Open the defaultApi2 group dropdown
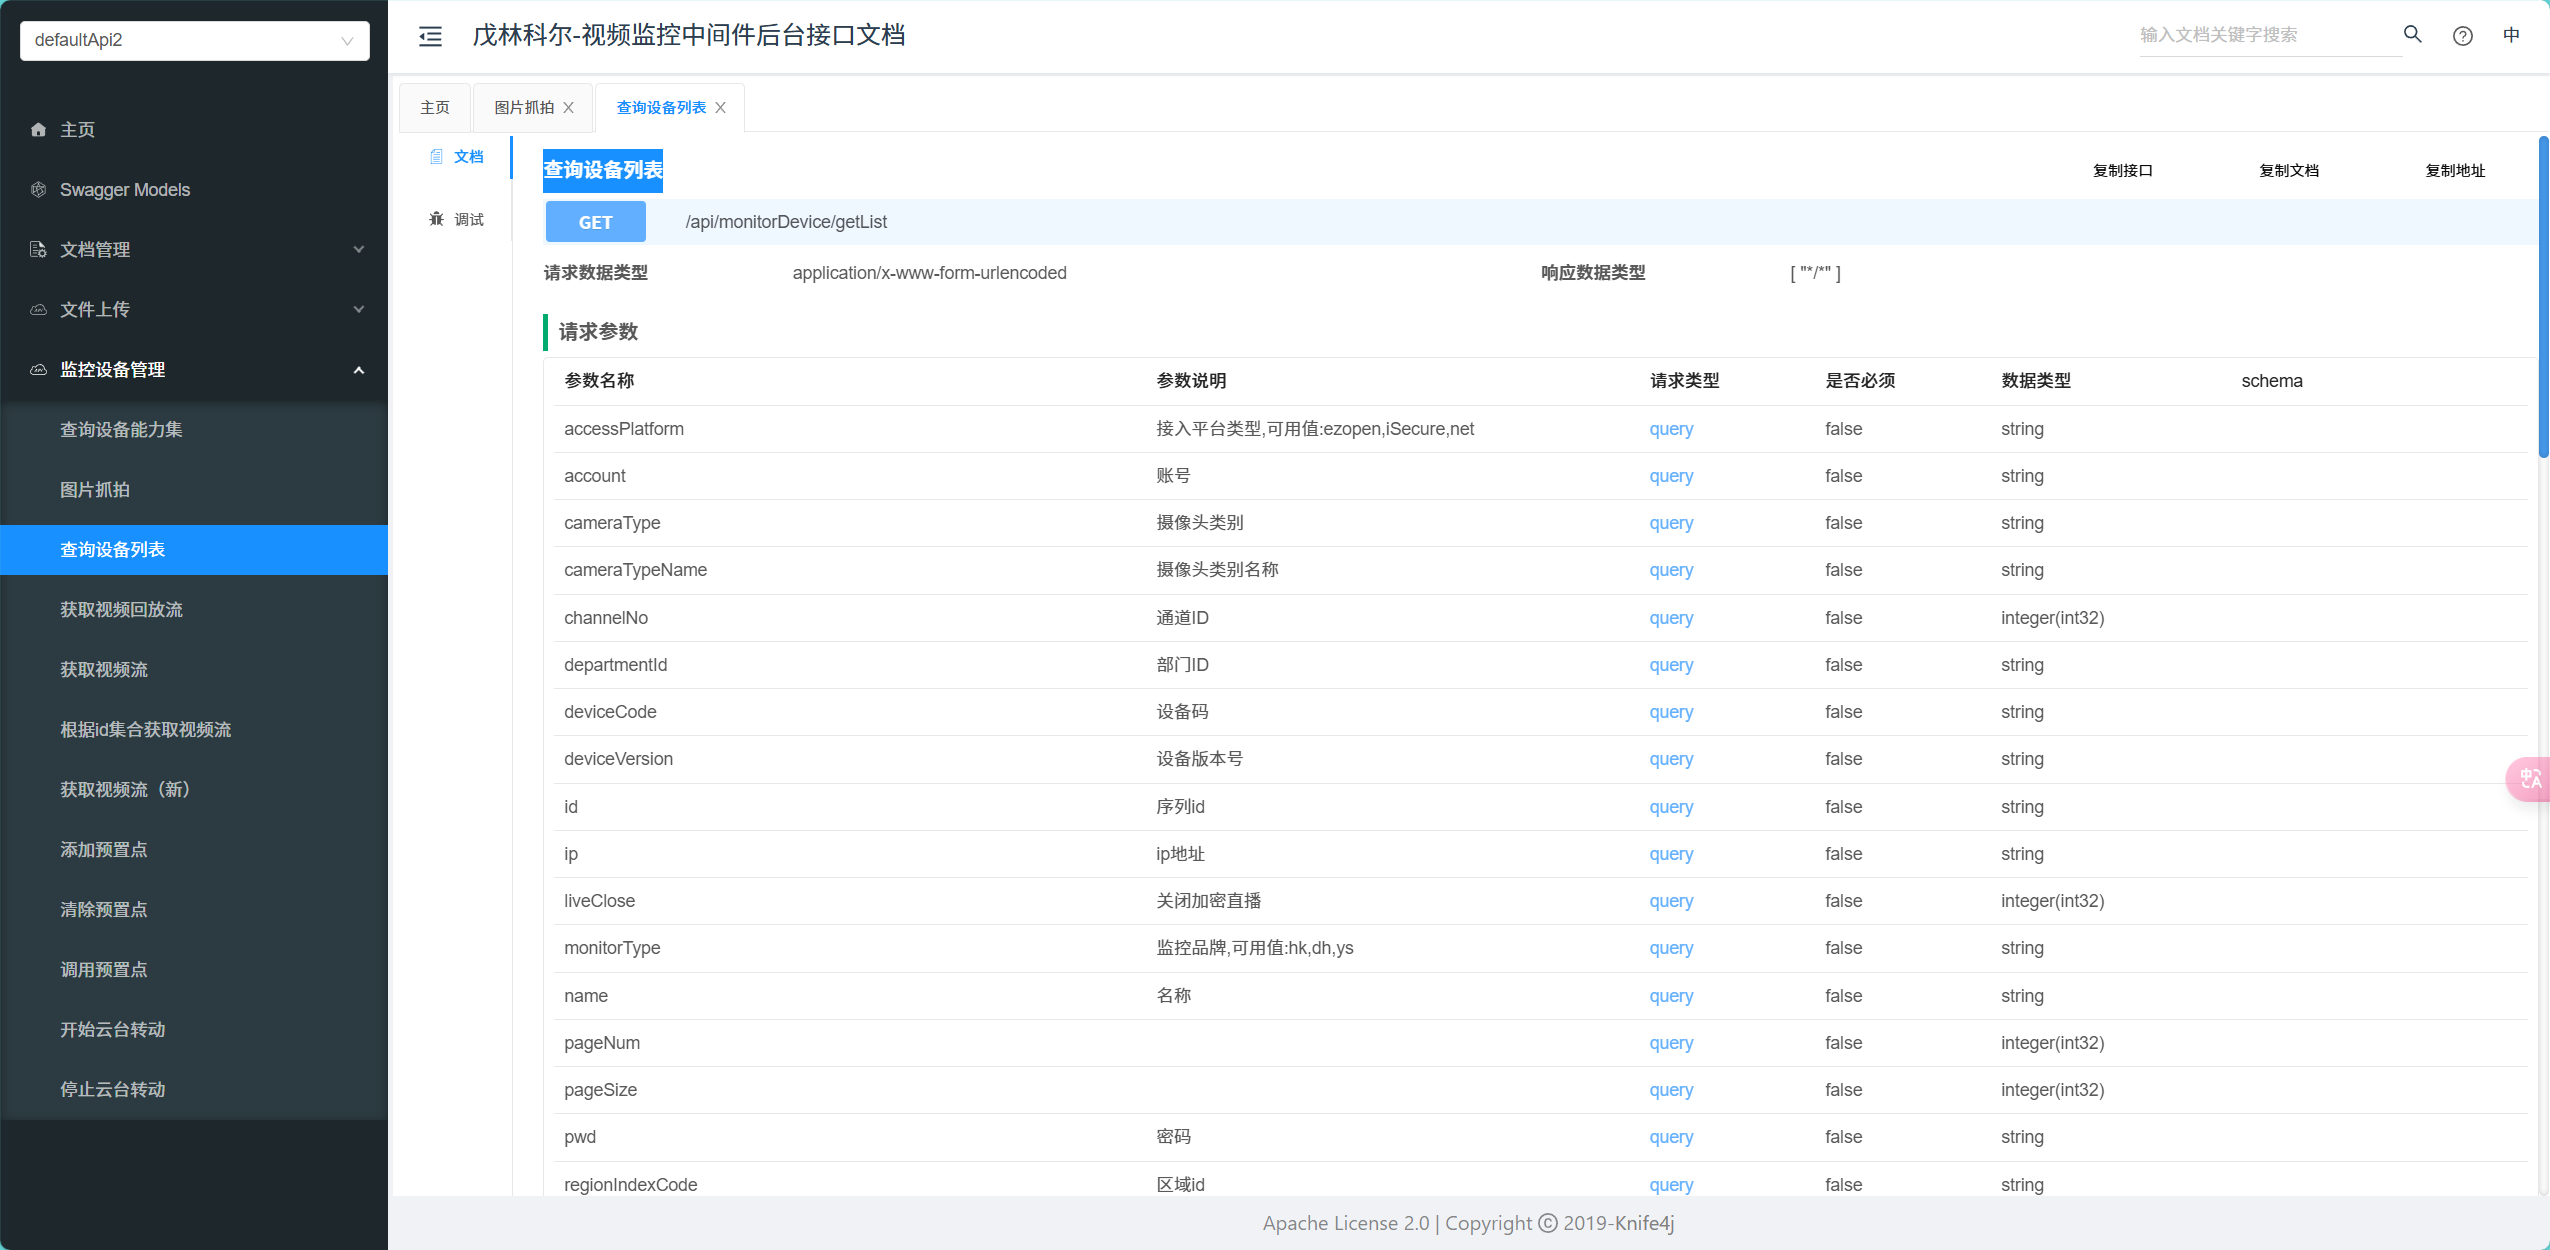 tap(194, 40)
